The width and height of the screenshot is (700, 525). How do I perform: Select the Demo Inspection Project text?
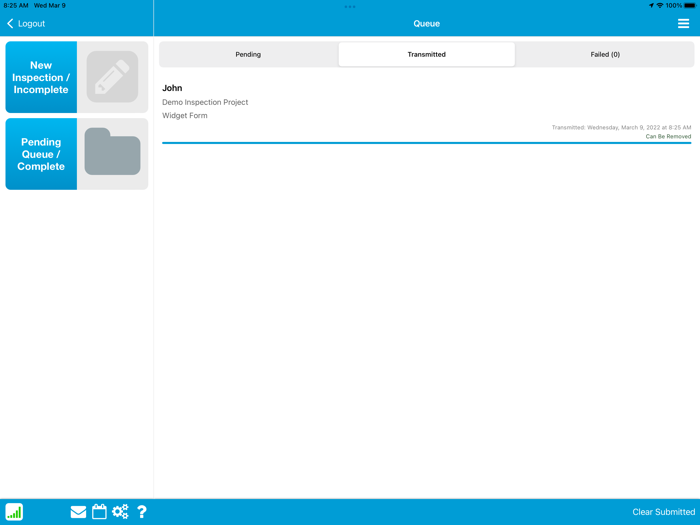[x=205, y=102]
